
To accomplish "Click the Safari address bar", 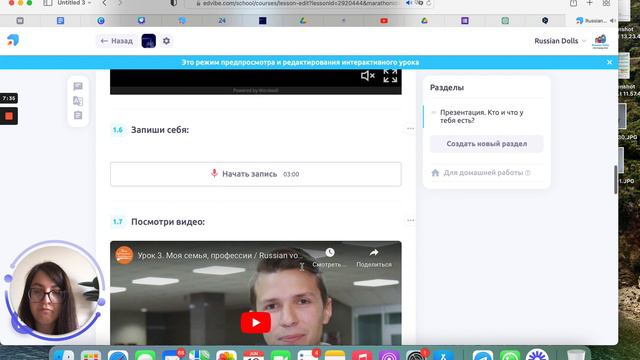I will (302, 3).
